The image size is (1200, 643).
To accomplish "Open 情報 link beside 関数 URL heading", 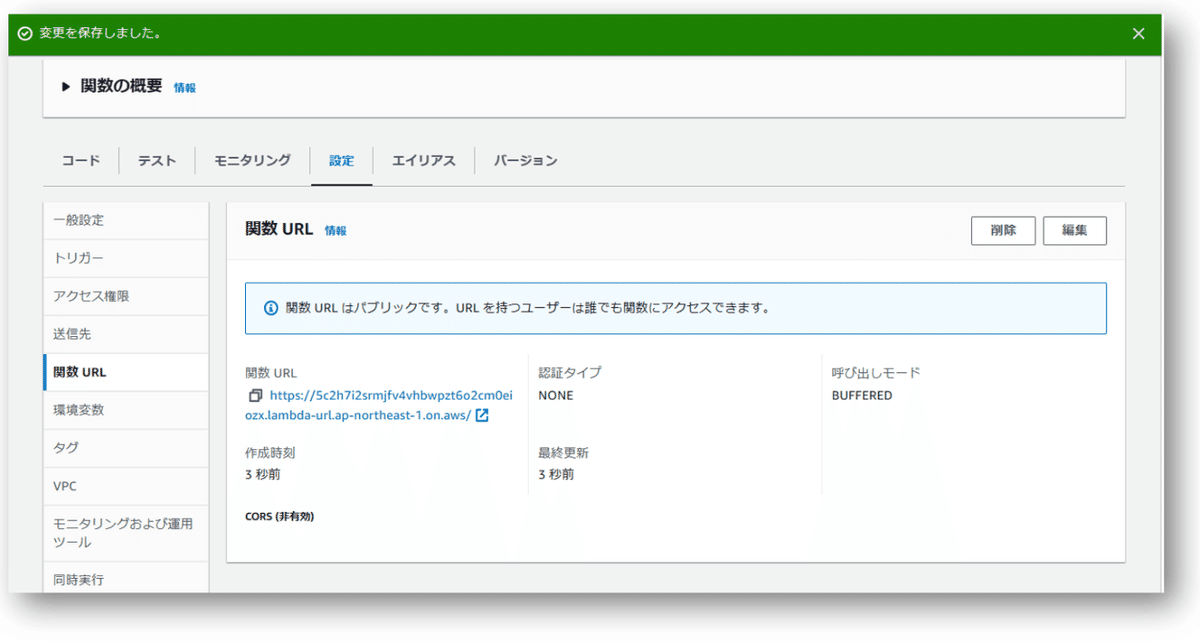I will coord(335,231).
